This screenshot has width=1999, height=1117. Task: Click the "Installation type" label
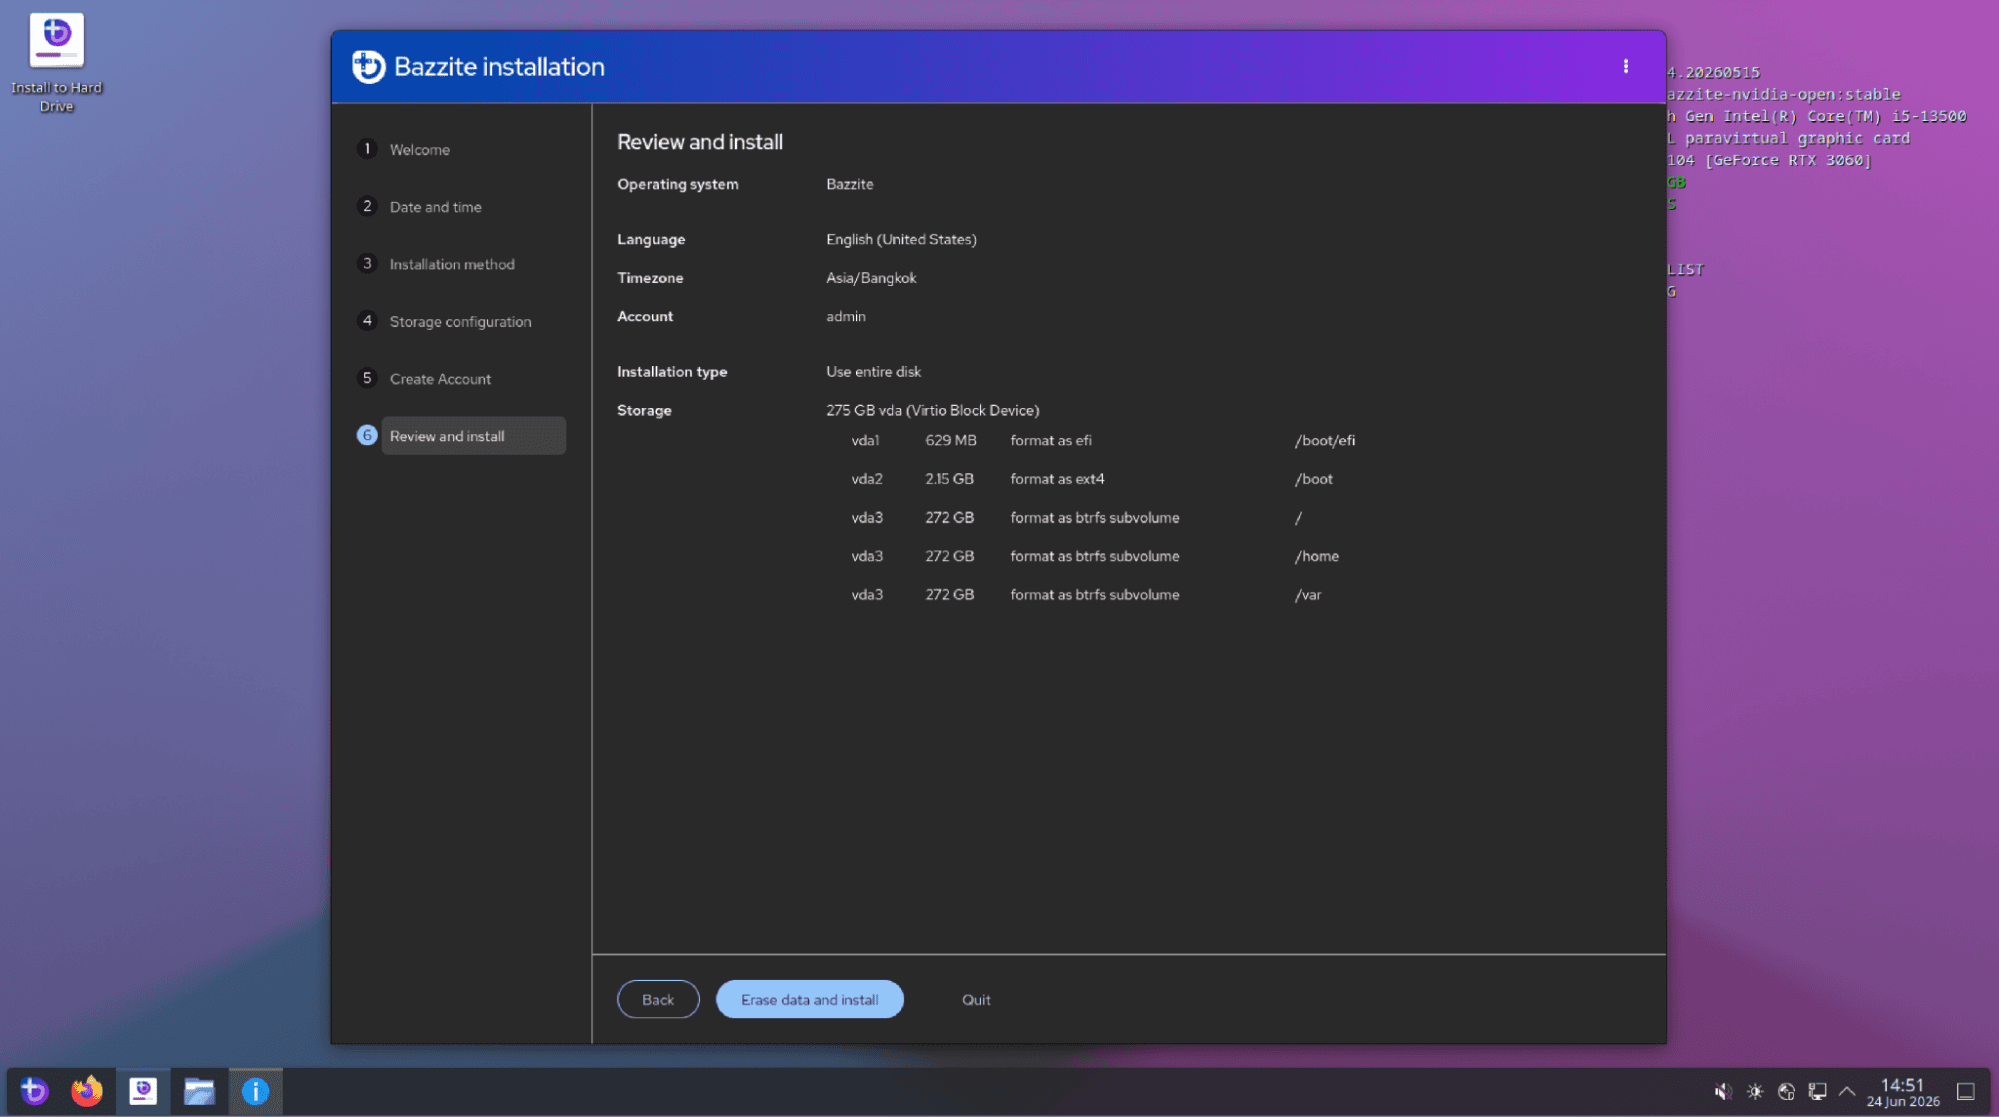pos(672,371)
